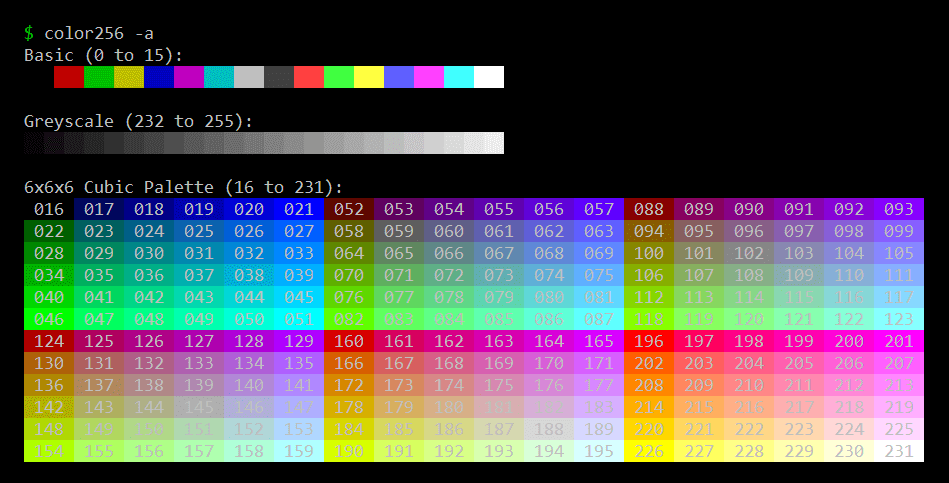This screenshot has height=483, width=949.
Task: Click the dark red swatch in Basic row
Action: pos(69,77)
